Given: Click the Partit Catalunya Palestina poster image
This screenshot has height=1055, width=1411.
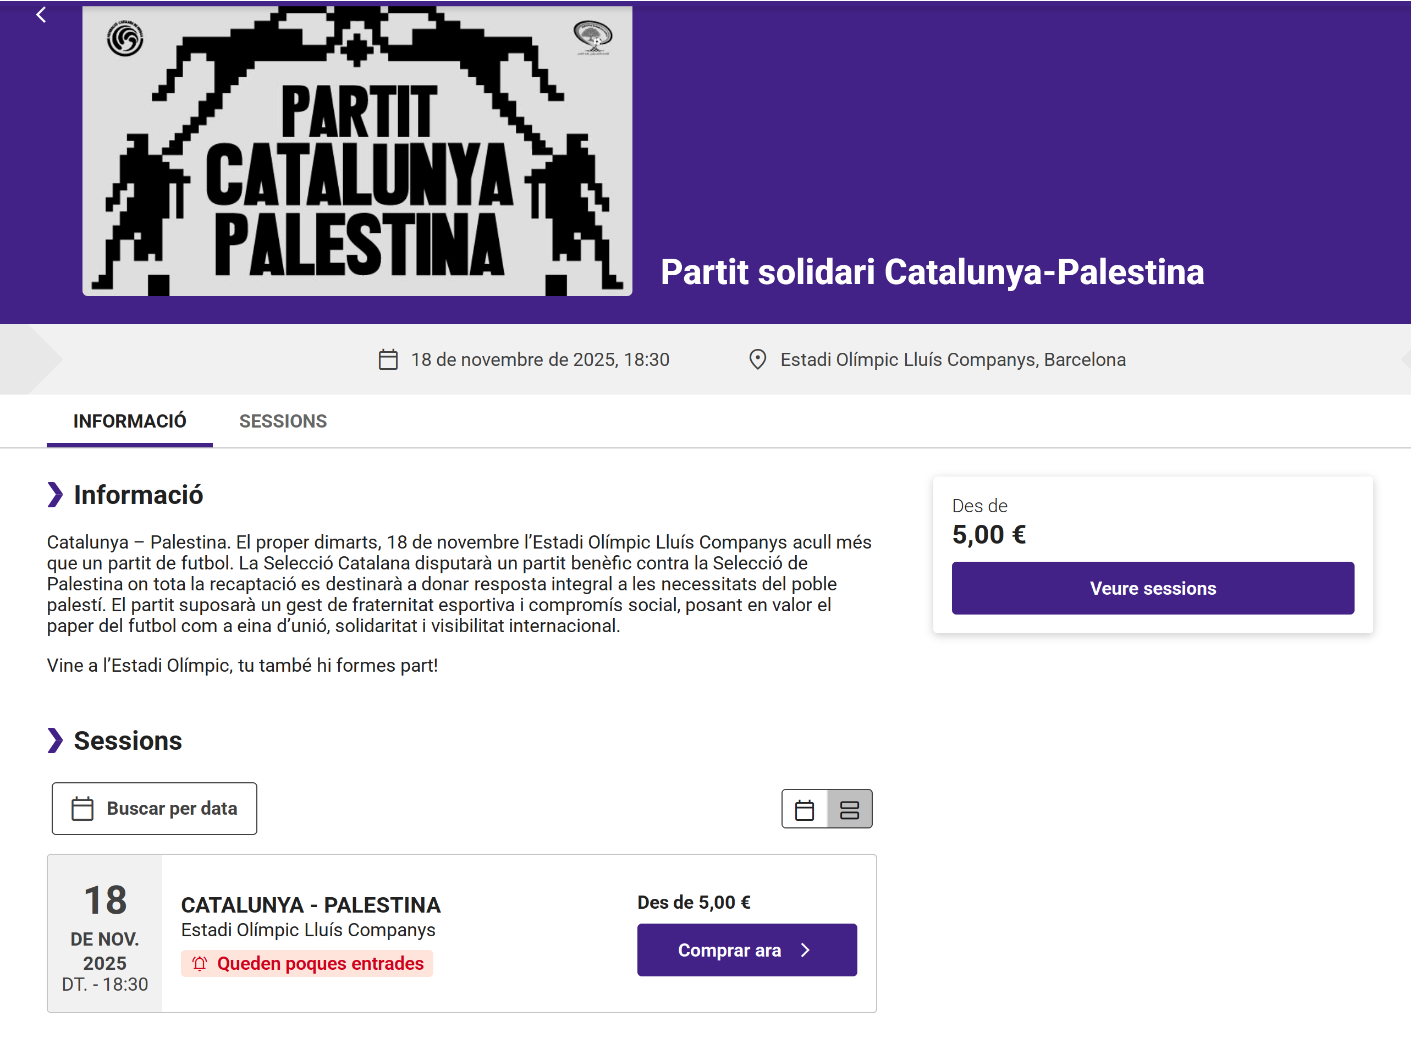Looking at the screenshot, I should (357, 180).
